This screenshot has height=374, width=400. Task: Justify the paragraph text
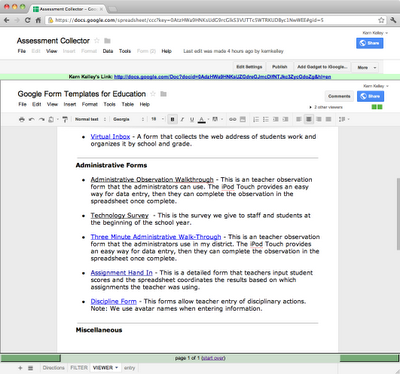(329, 119)
